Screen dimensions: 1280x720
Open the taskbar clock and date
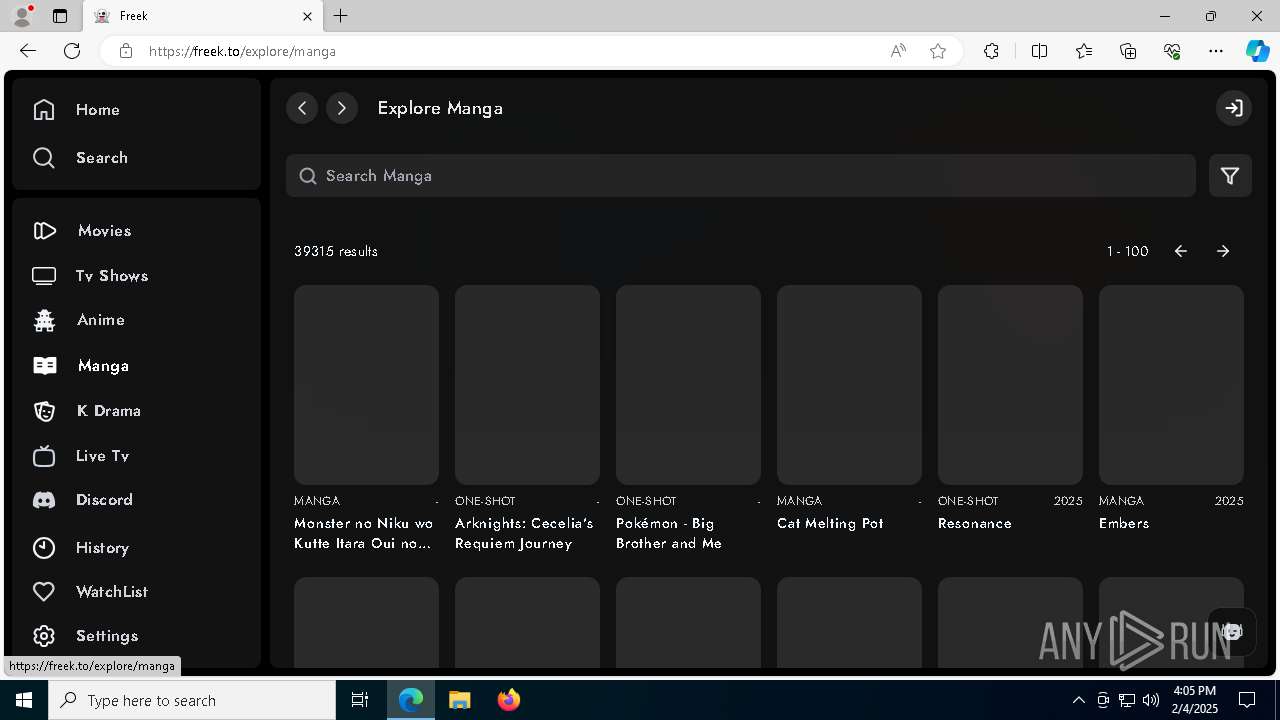pos(1194,700)
